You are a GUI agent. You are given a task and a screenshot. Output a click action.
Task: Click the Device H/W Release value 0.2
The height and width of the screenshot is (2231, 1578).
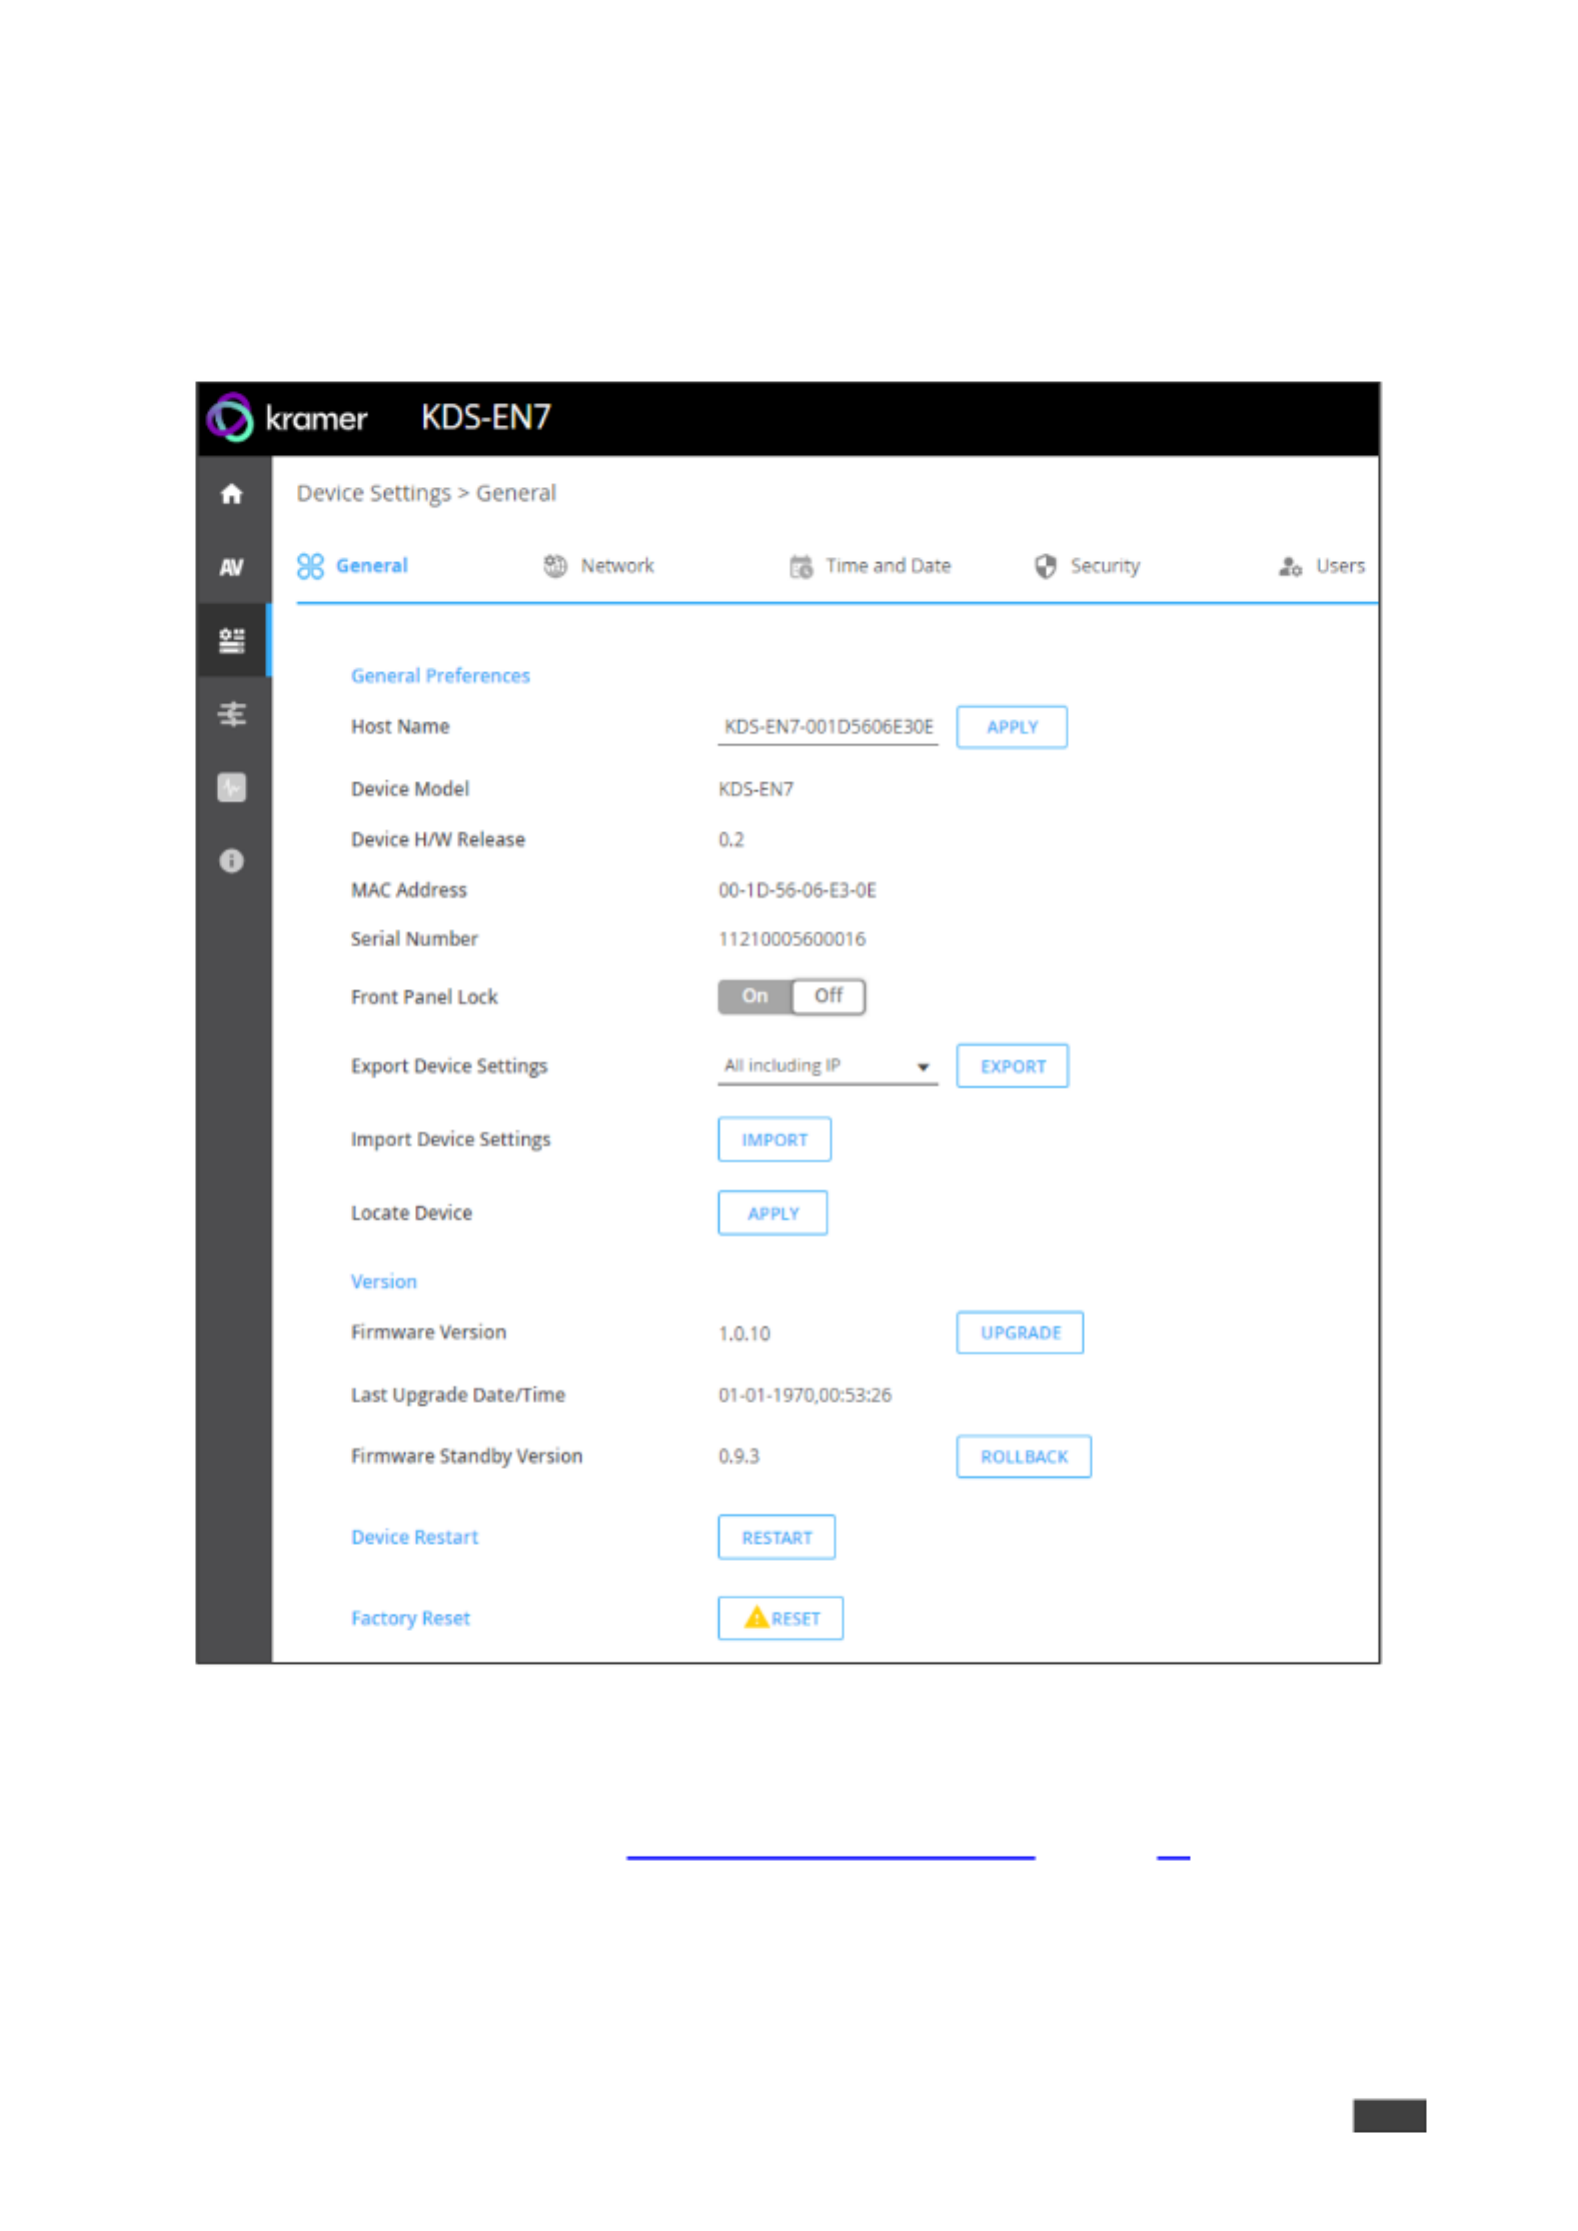point(731,840)
